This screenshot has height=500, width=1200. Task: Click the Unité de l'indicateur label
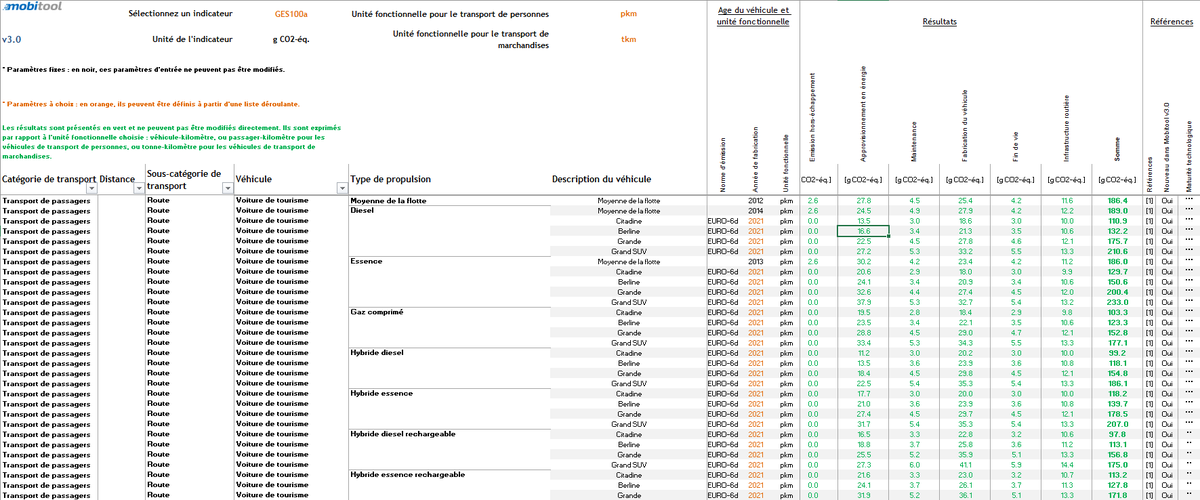192,39
